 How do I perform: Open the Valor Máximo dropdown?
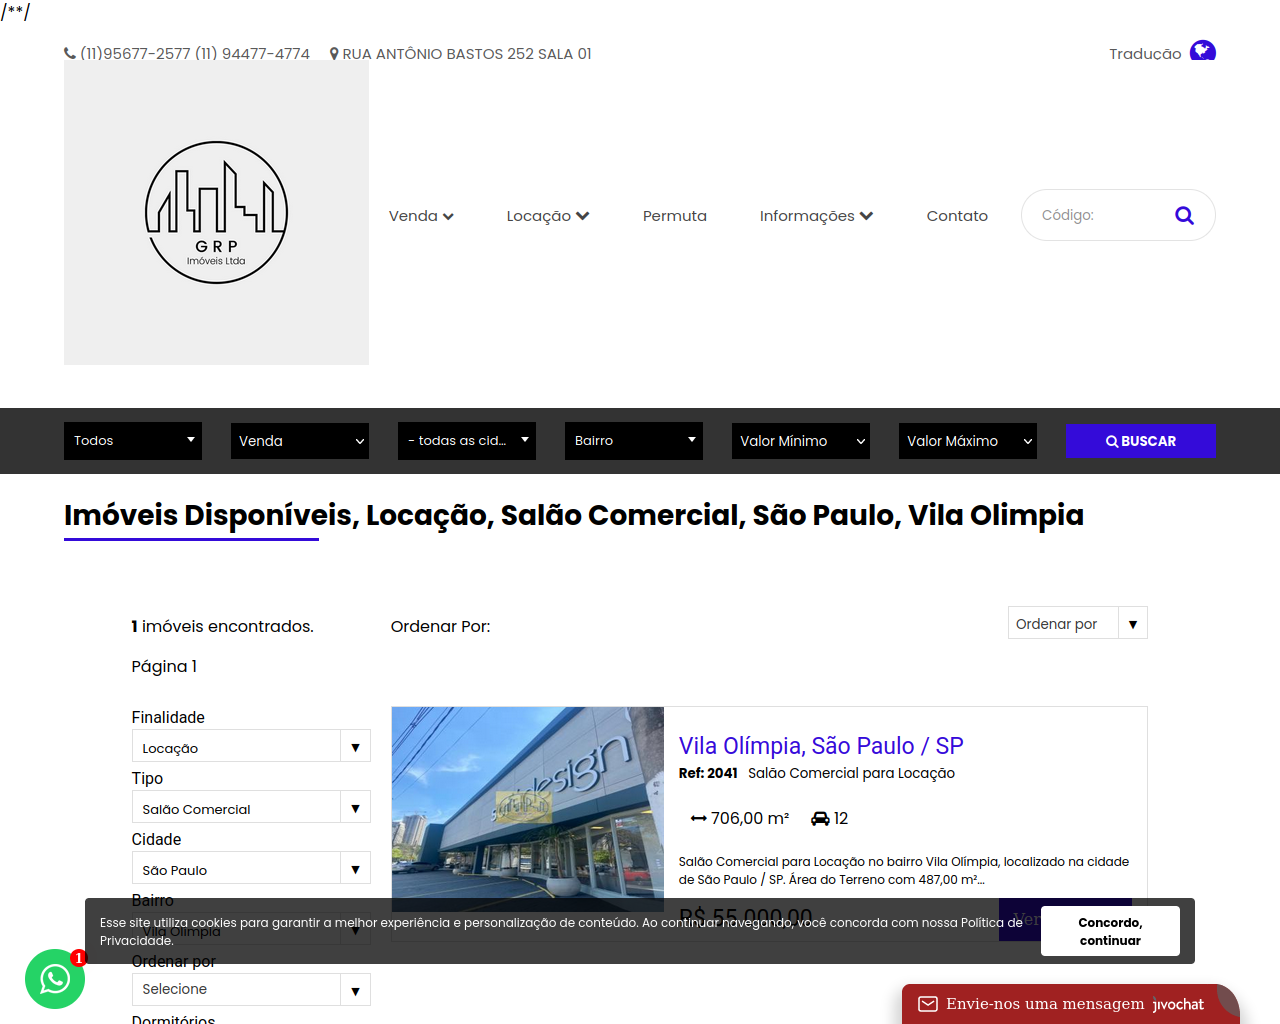968,441
